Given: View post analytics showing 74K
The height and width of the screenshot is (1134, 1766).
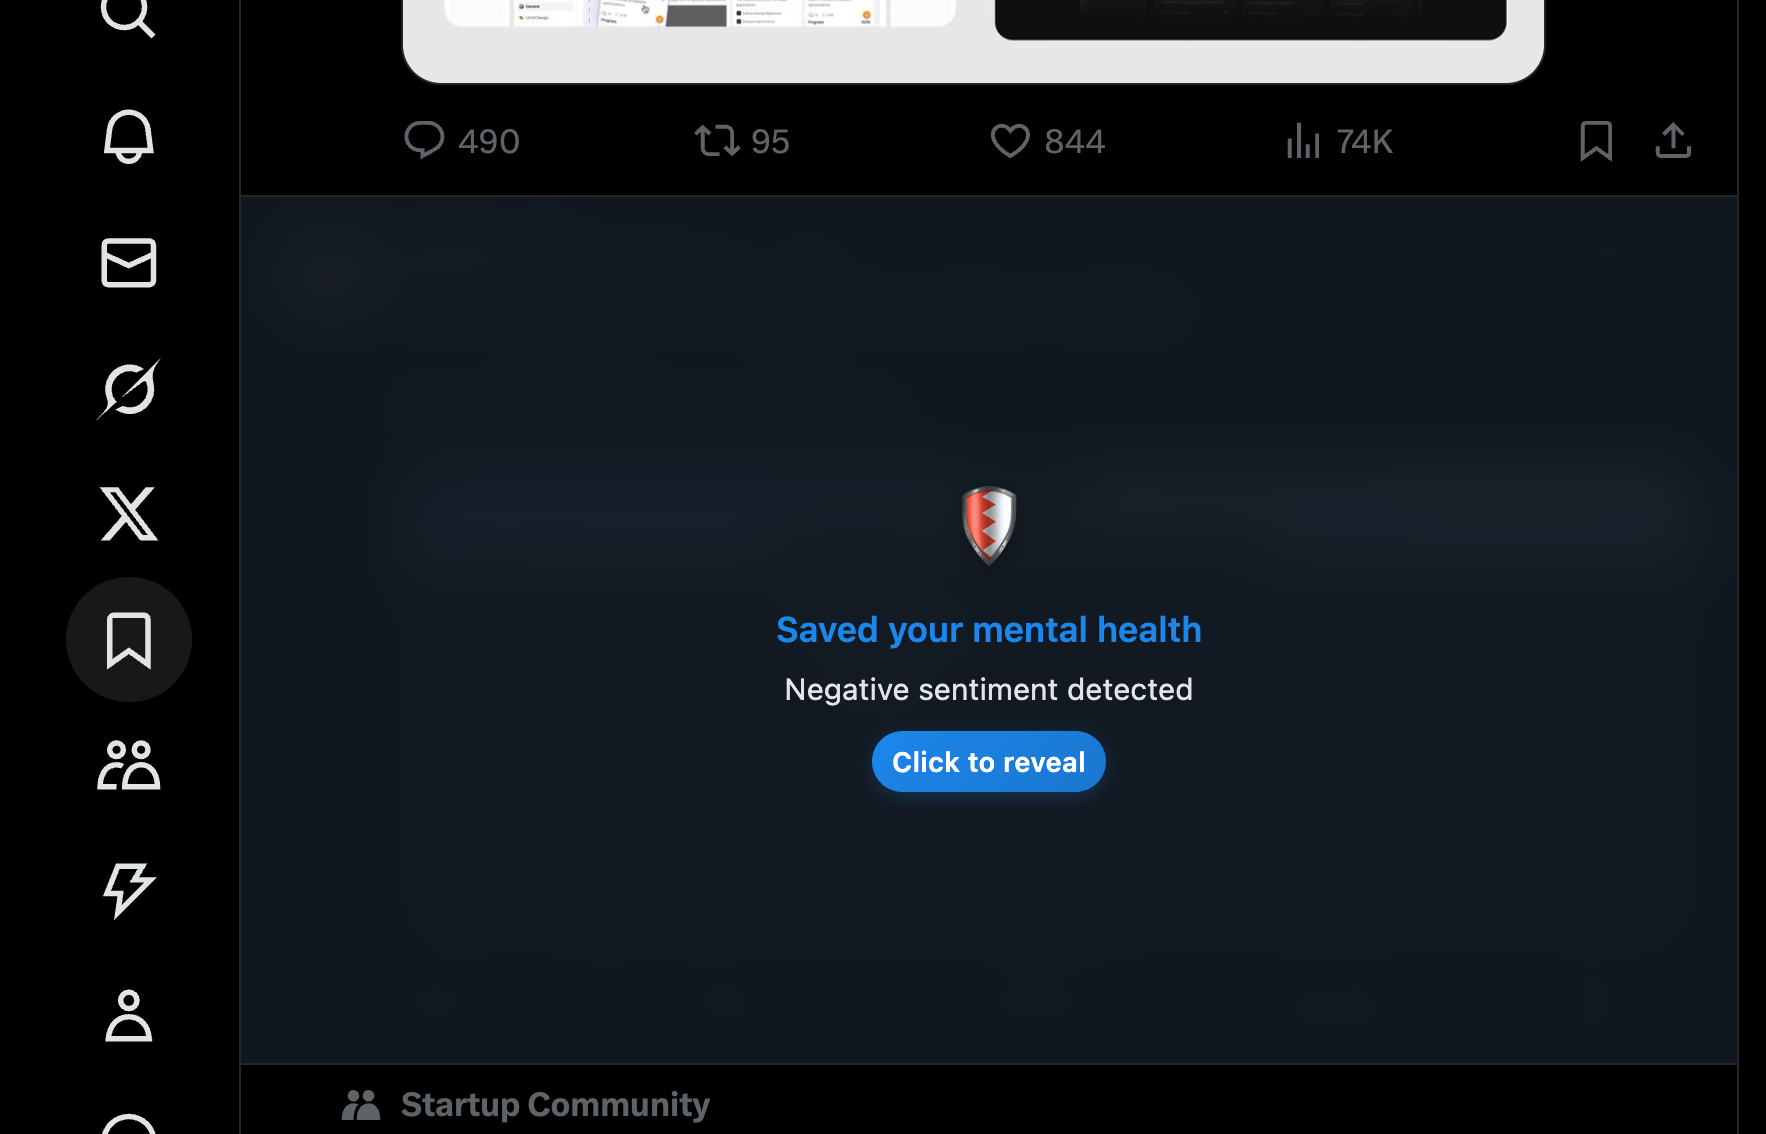Looking at the screenshot, I should (1338, 141).
